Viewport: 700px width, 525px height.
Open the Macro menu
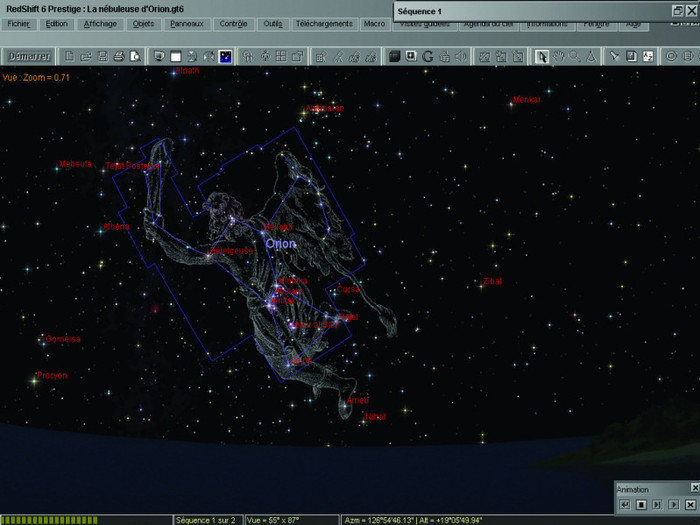(374, 24)
